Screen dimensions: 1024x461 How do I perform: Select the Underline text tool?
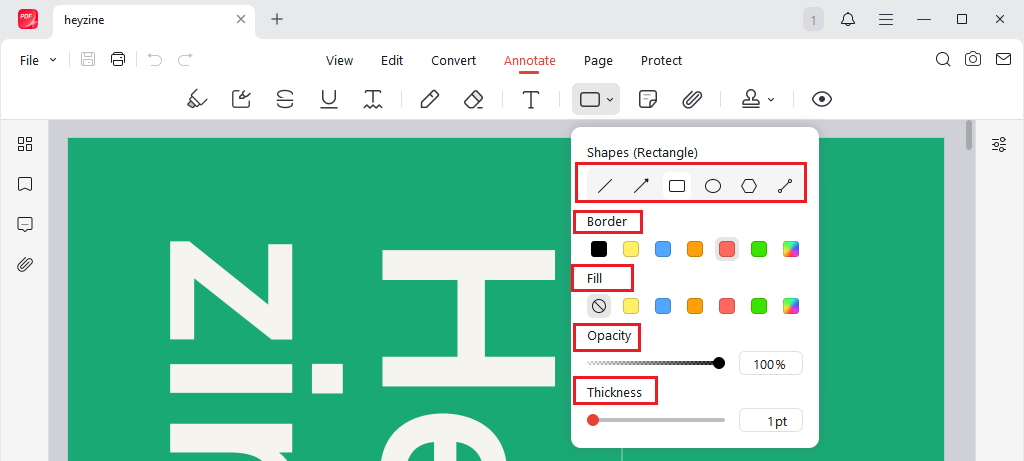(328, 99)
